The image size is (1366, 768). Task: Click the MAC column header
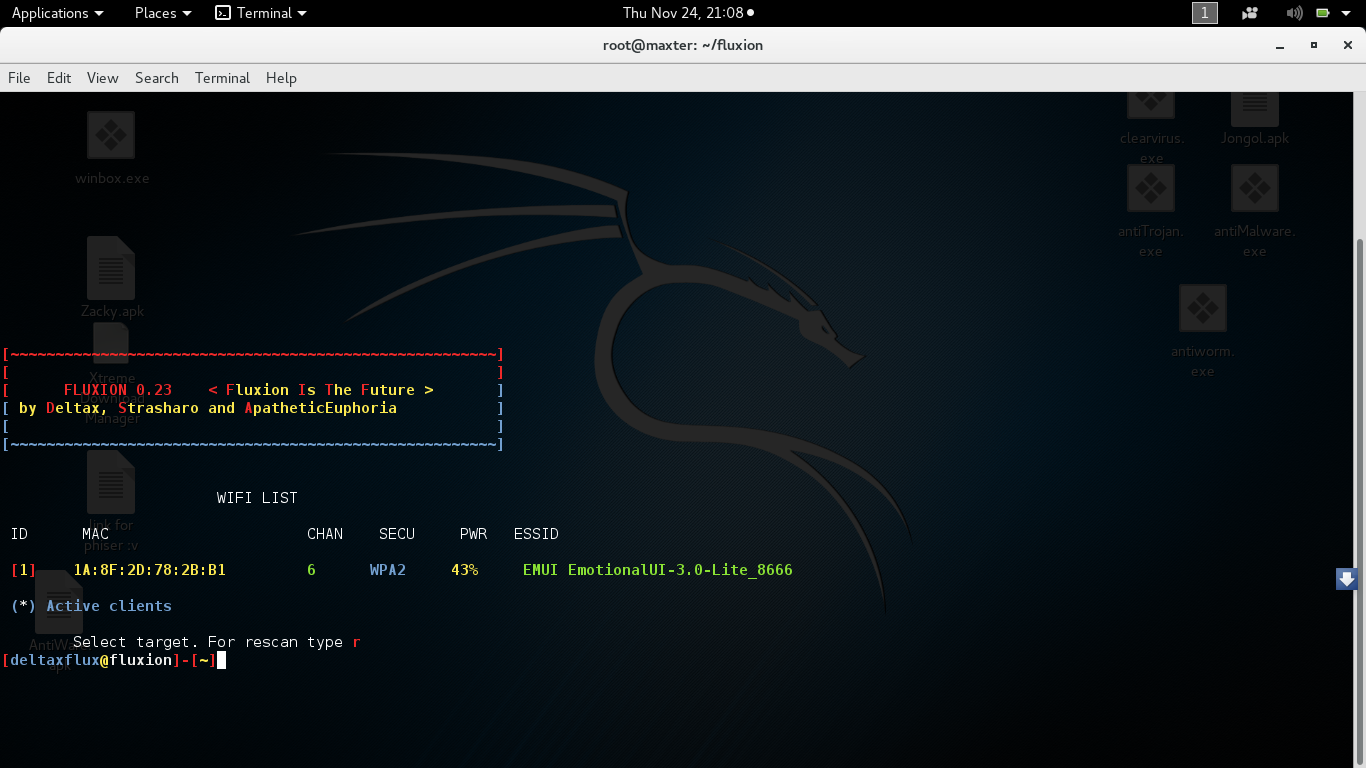click(96, 534)
